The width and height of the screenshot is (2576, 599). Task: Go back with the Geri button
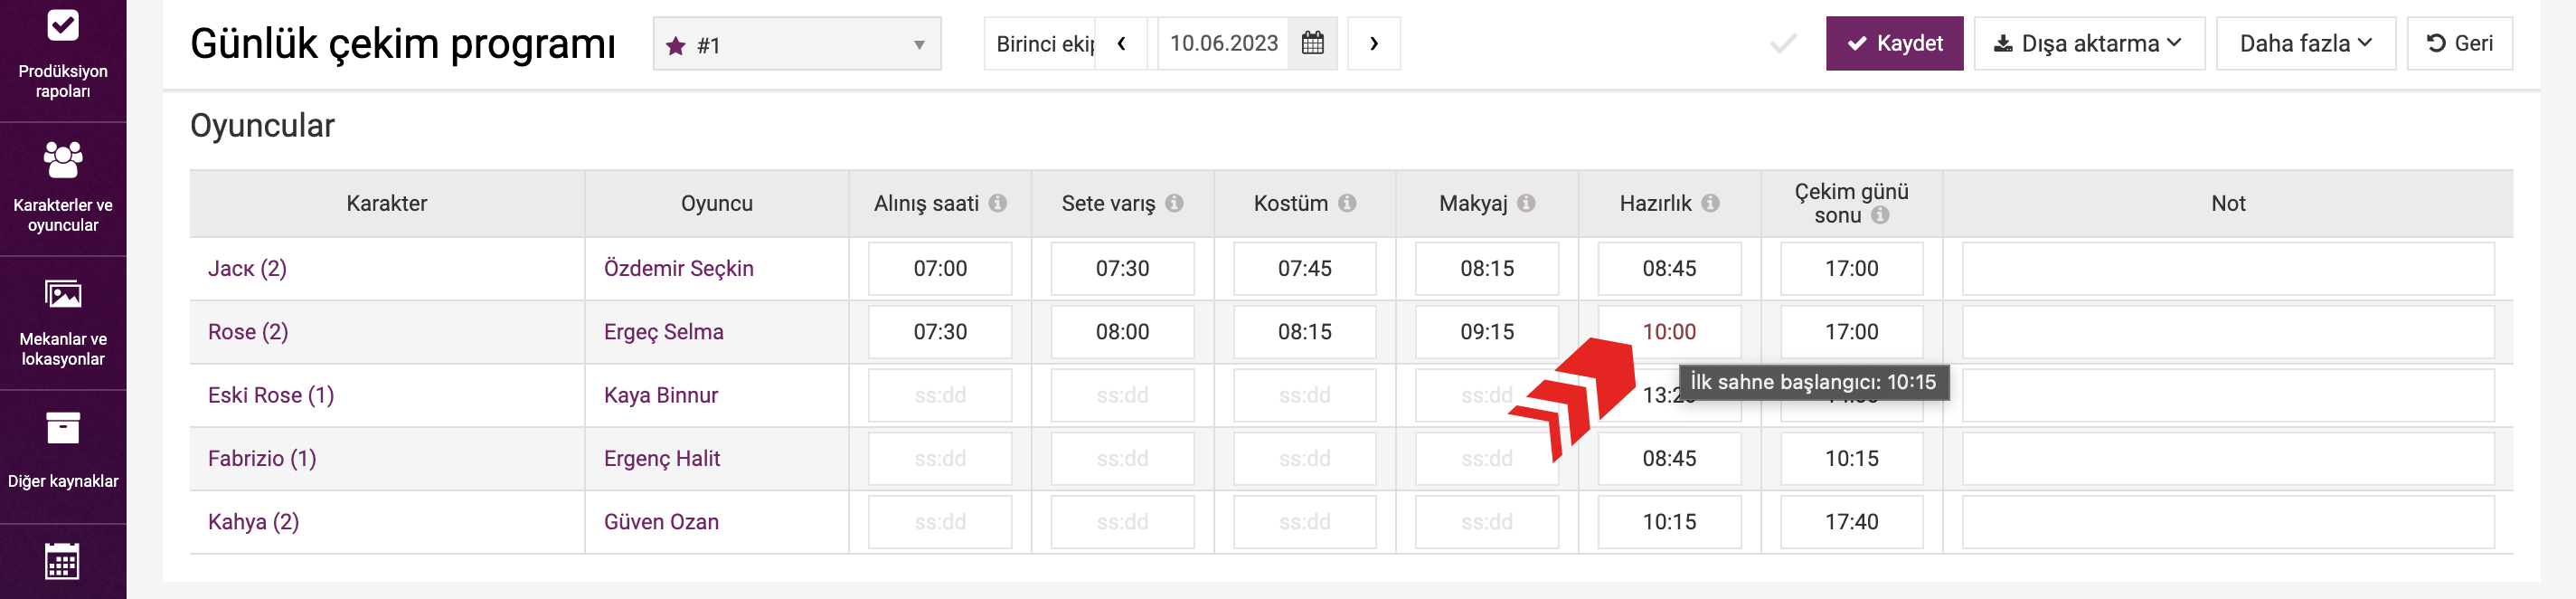(x=2459, y=43)
